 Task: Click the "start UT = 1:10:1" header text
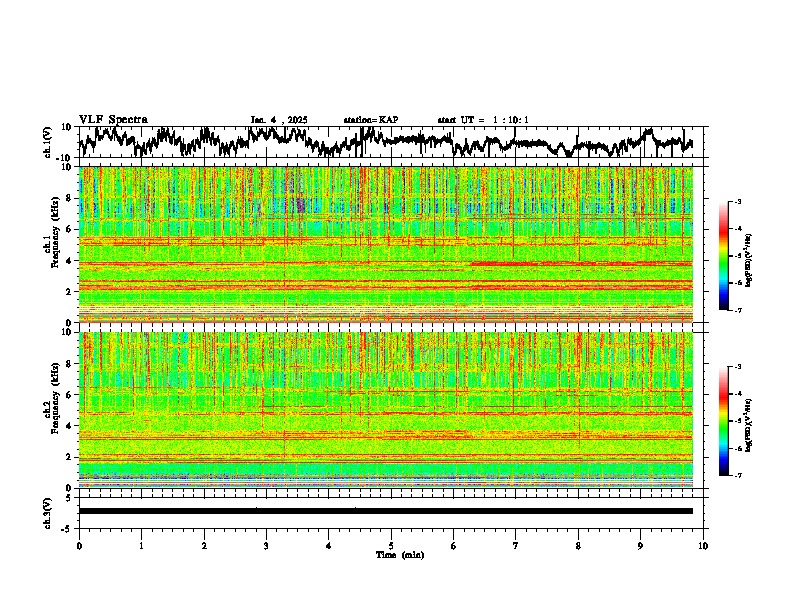coord(483,120)
